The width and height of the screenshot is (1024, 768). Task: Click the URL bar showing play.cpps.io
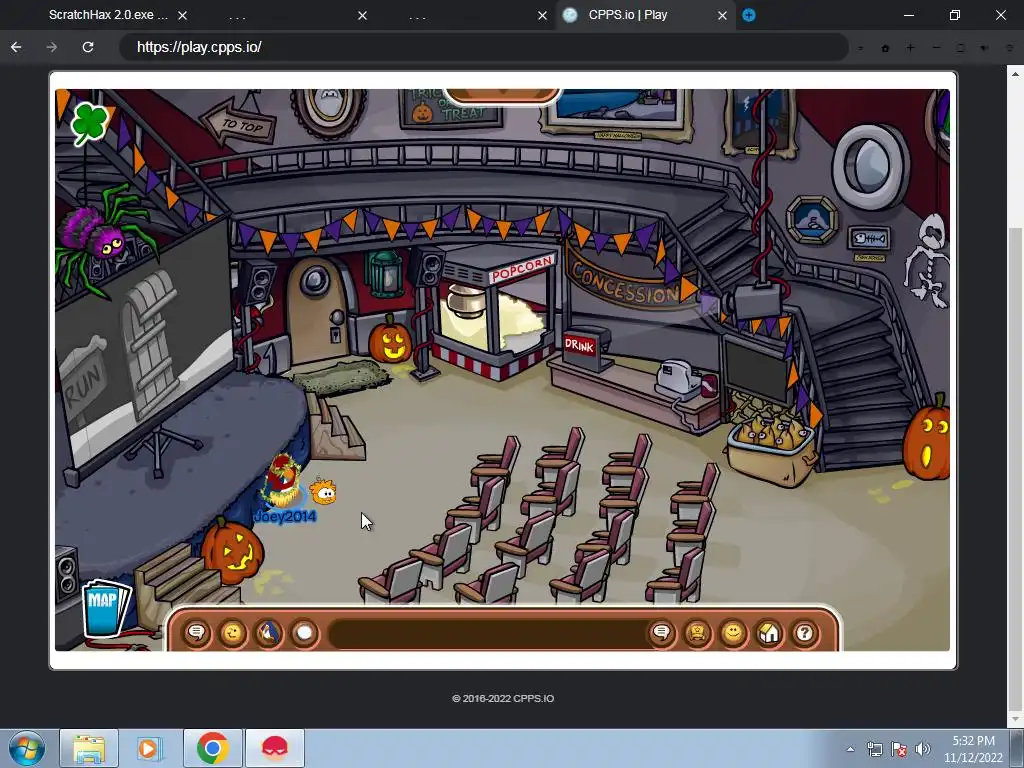click(x=483, y=47)
